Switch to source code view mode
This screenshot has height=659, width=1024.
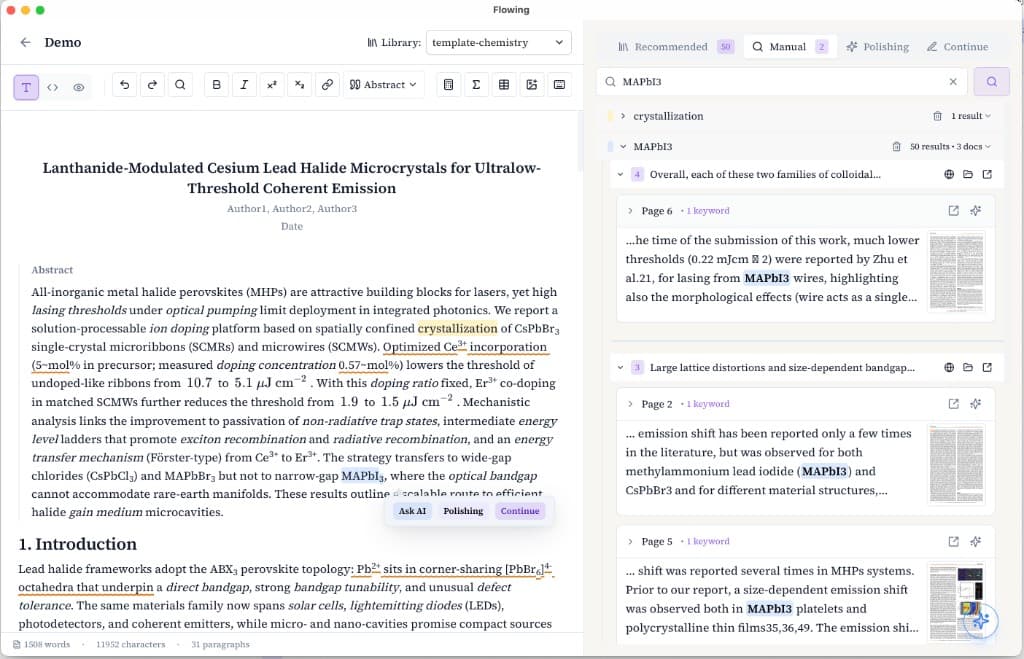[53, 87]
